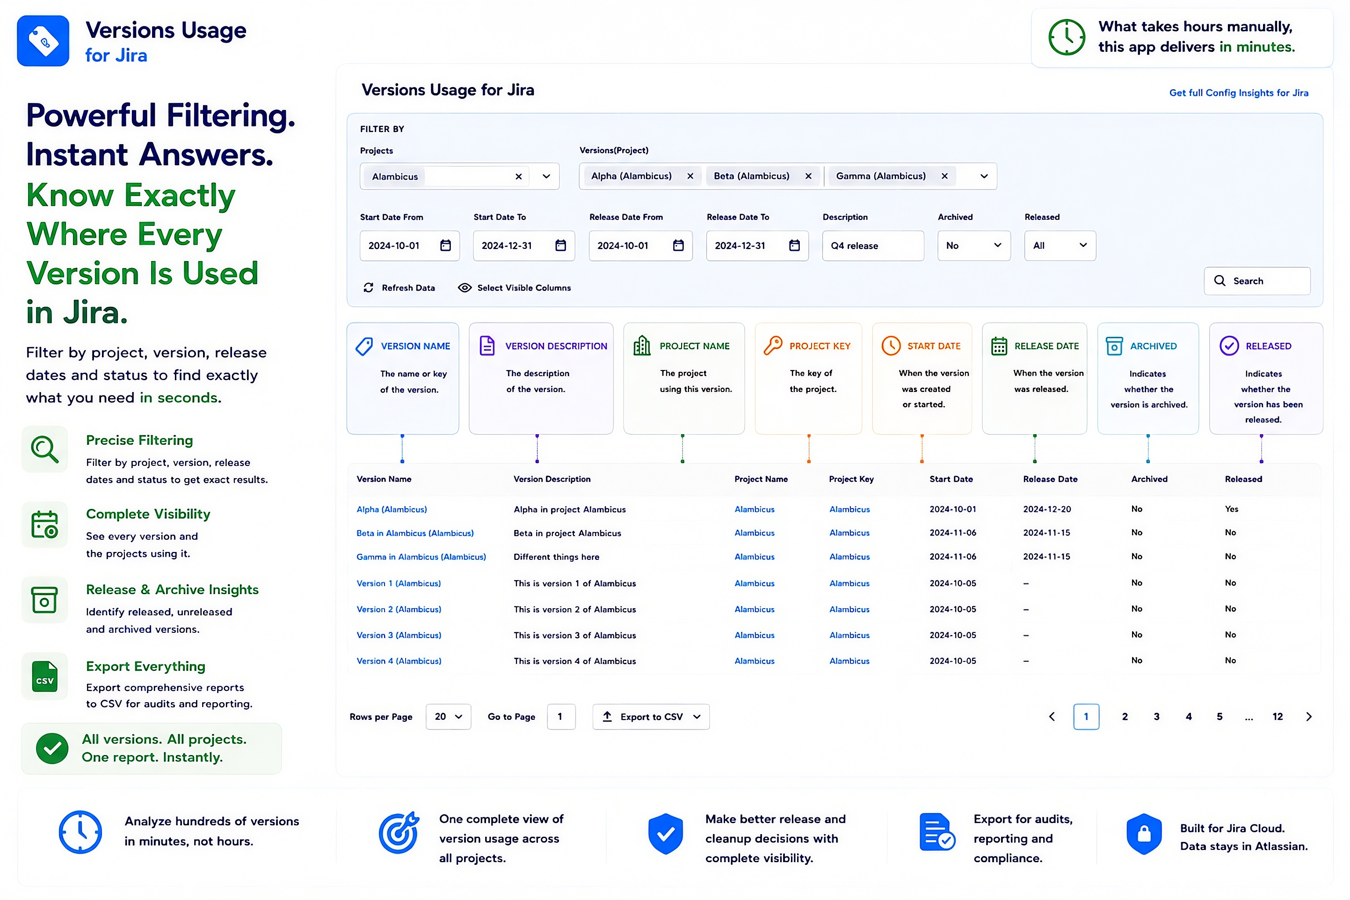Click the Version Name column header
The width and height of the screenshot is (1350, 900).
(x=384, y=480)
